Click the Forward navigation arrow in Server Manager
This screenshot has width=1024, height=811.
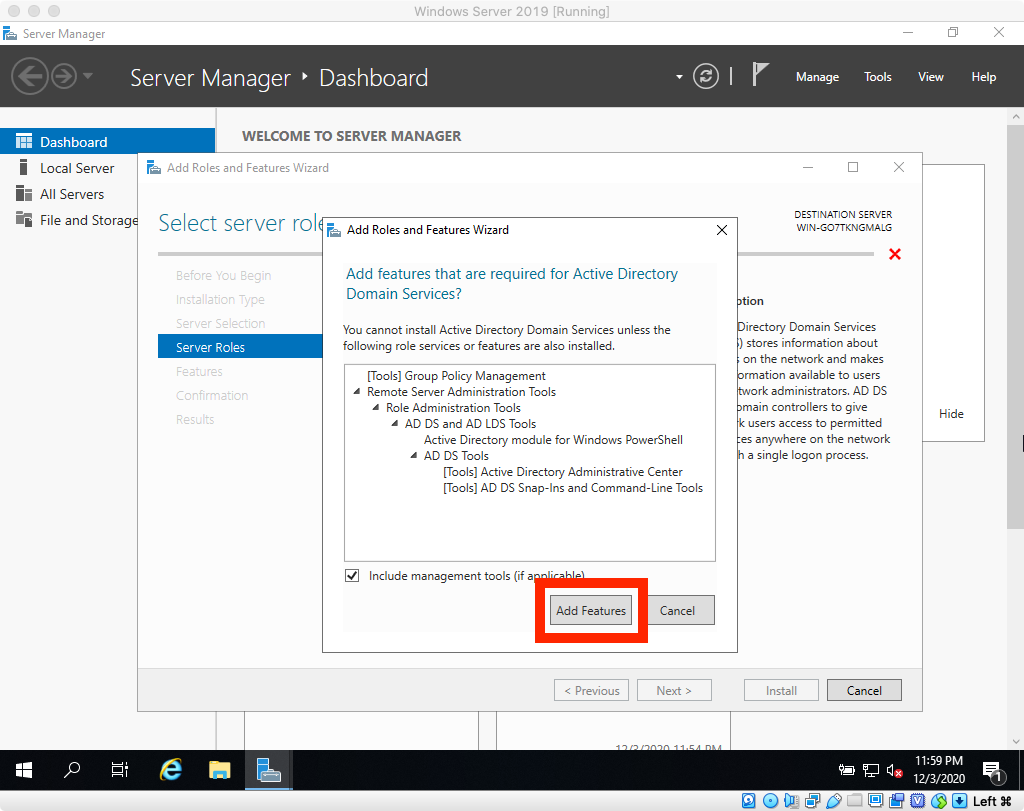tap(64, 76)
